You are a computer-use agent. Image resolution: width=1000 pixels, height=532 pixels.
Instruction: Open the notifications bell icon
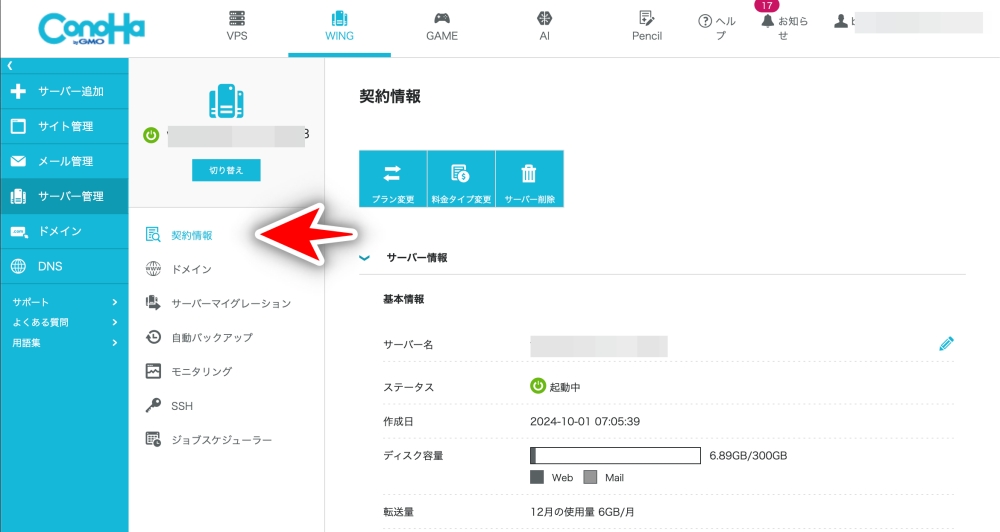tap(767, 21)
